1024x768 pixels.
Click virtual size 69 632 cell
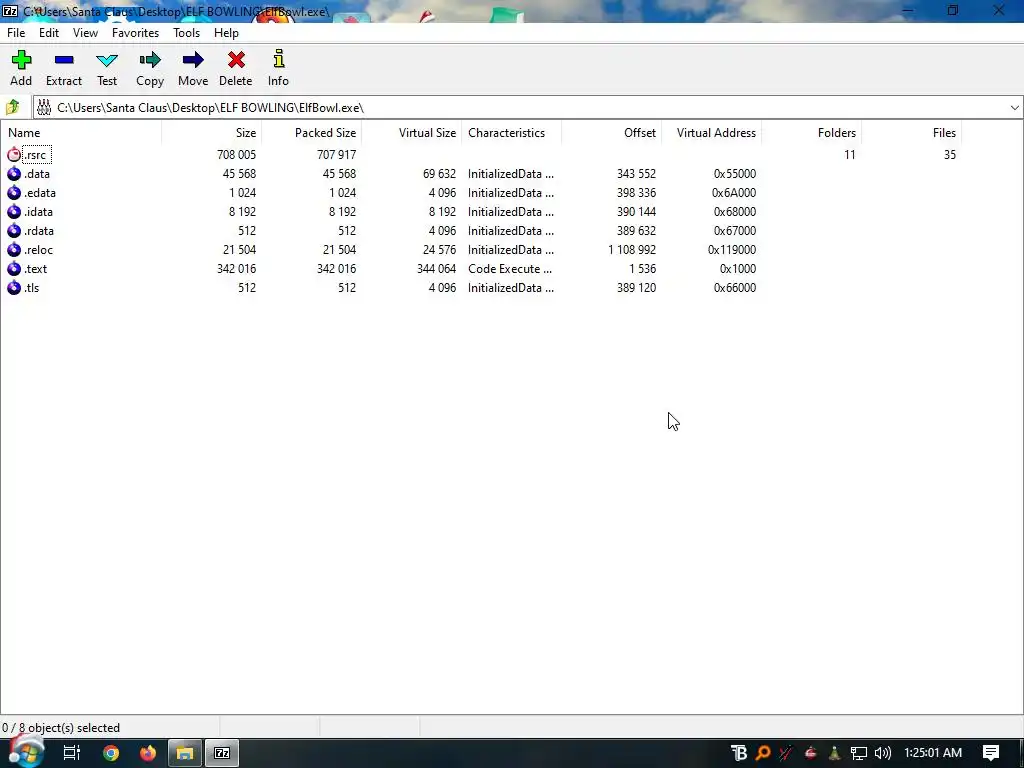click(440, 174)
